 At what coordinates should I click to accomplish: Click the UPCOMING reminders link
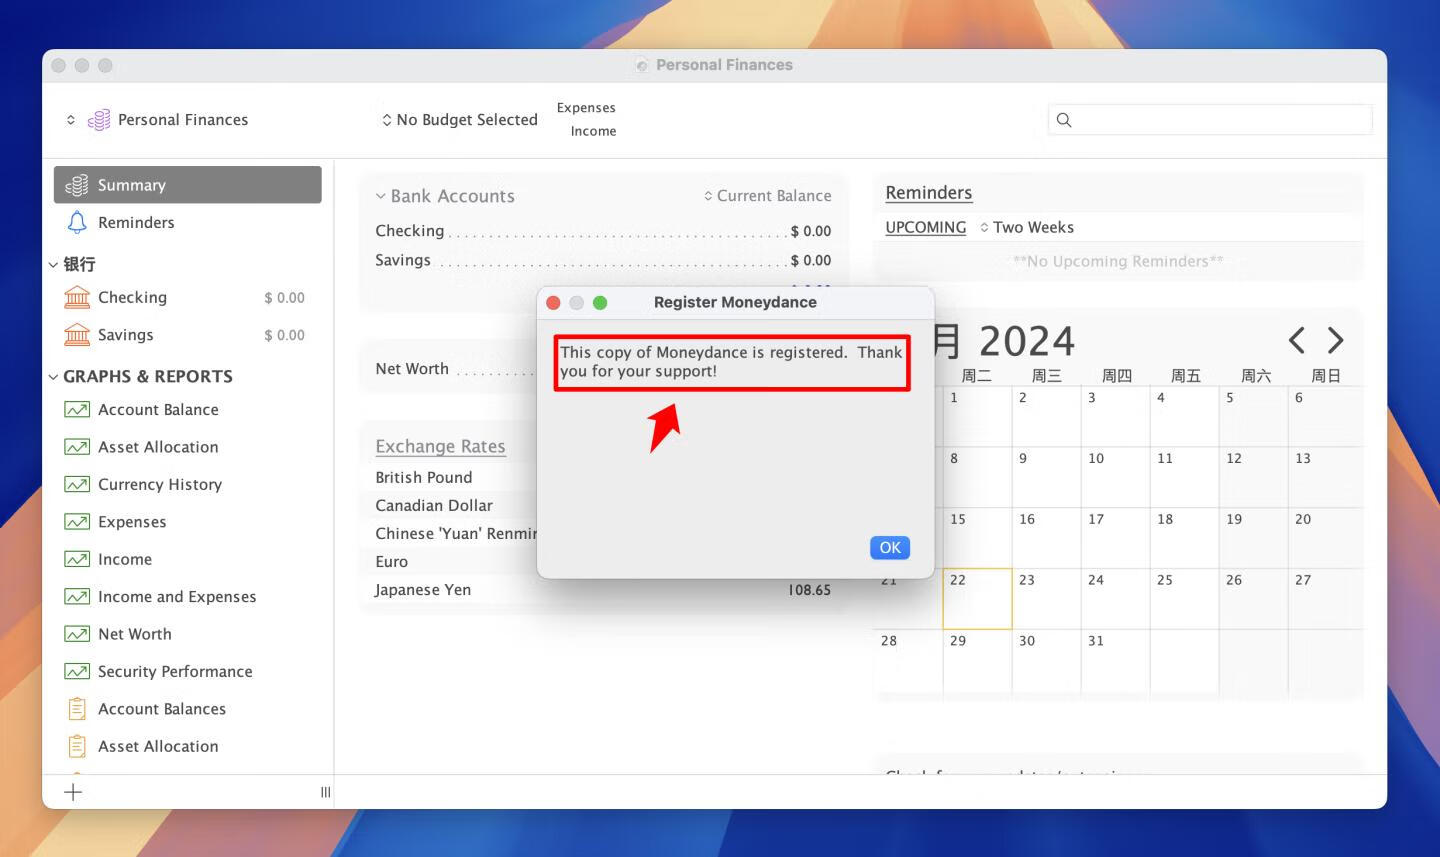[925, 227]
